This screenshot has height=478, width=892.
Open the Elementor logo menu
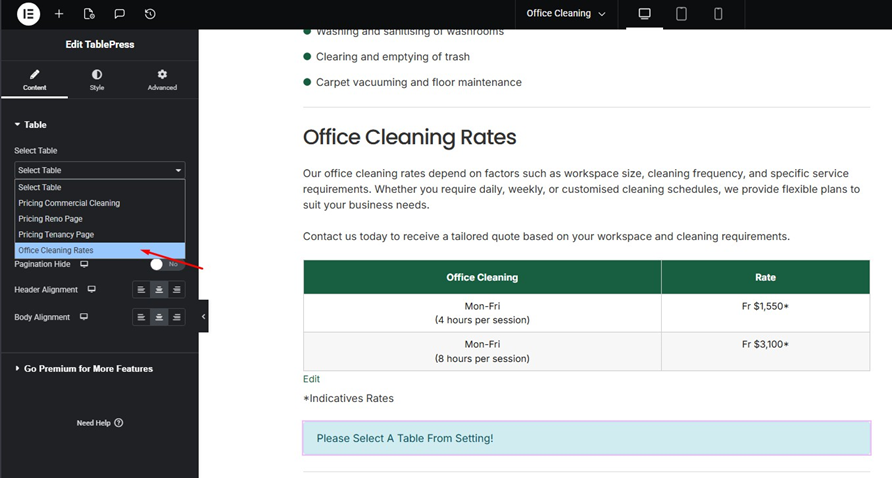[x=29, y=14]
